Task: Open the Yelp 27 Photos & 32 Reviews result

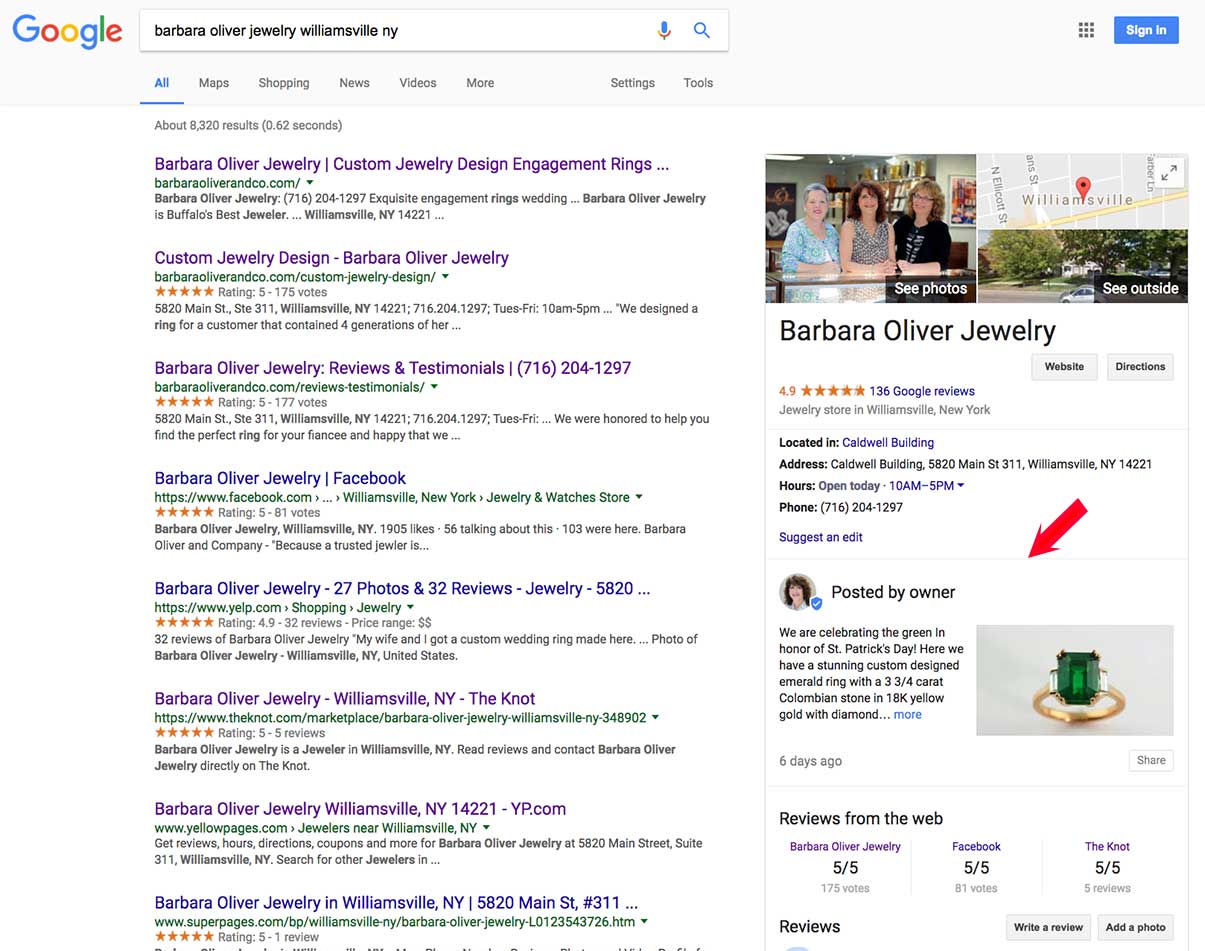Action: coord(403,588)
